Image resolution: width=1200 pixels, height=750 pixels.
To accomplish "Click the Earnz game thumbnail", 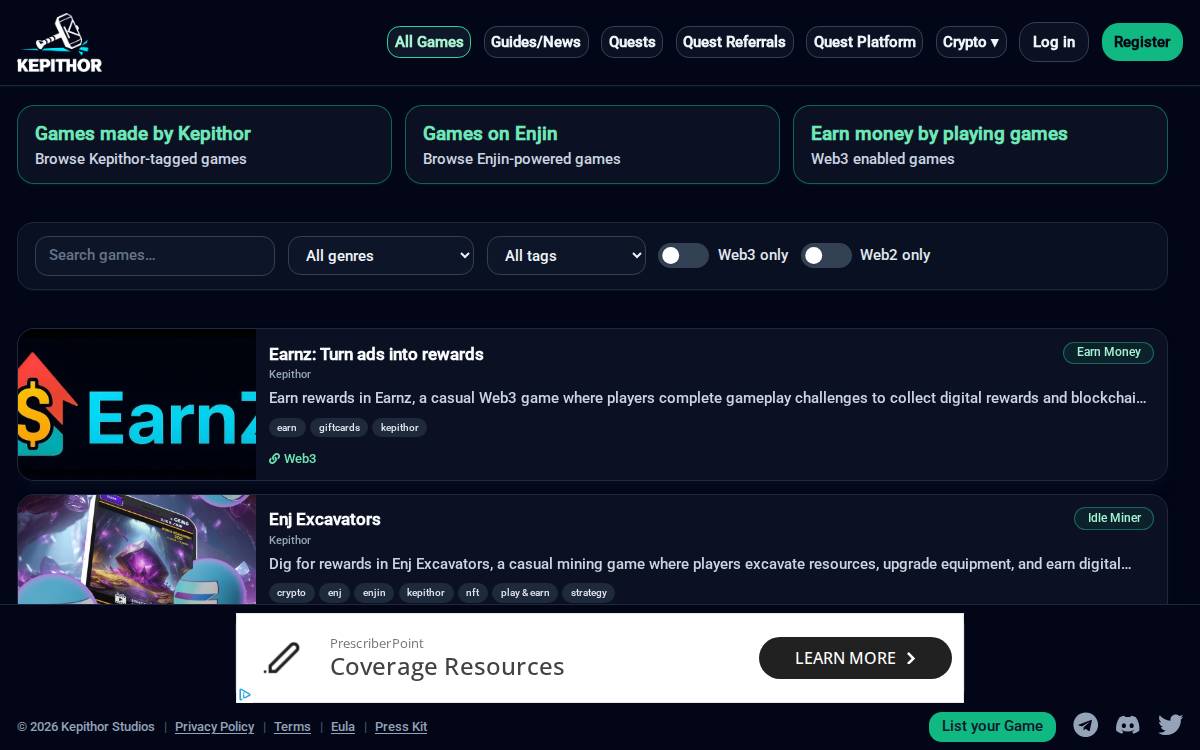I will tap(137, 404).
